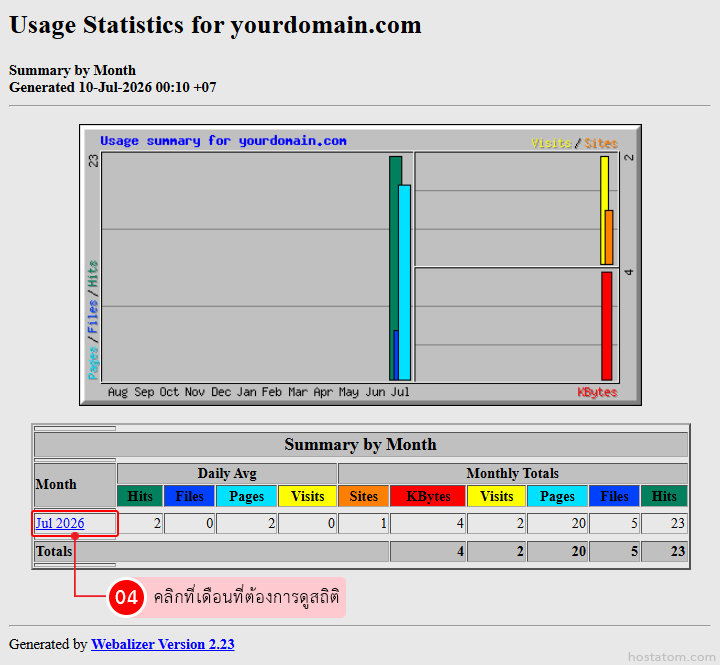The width and height of the screenshot is (720, 665).
Task: Click the Monthly Totals Hits header cell
Action: 664,496
